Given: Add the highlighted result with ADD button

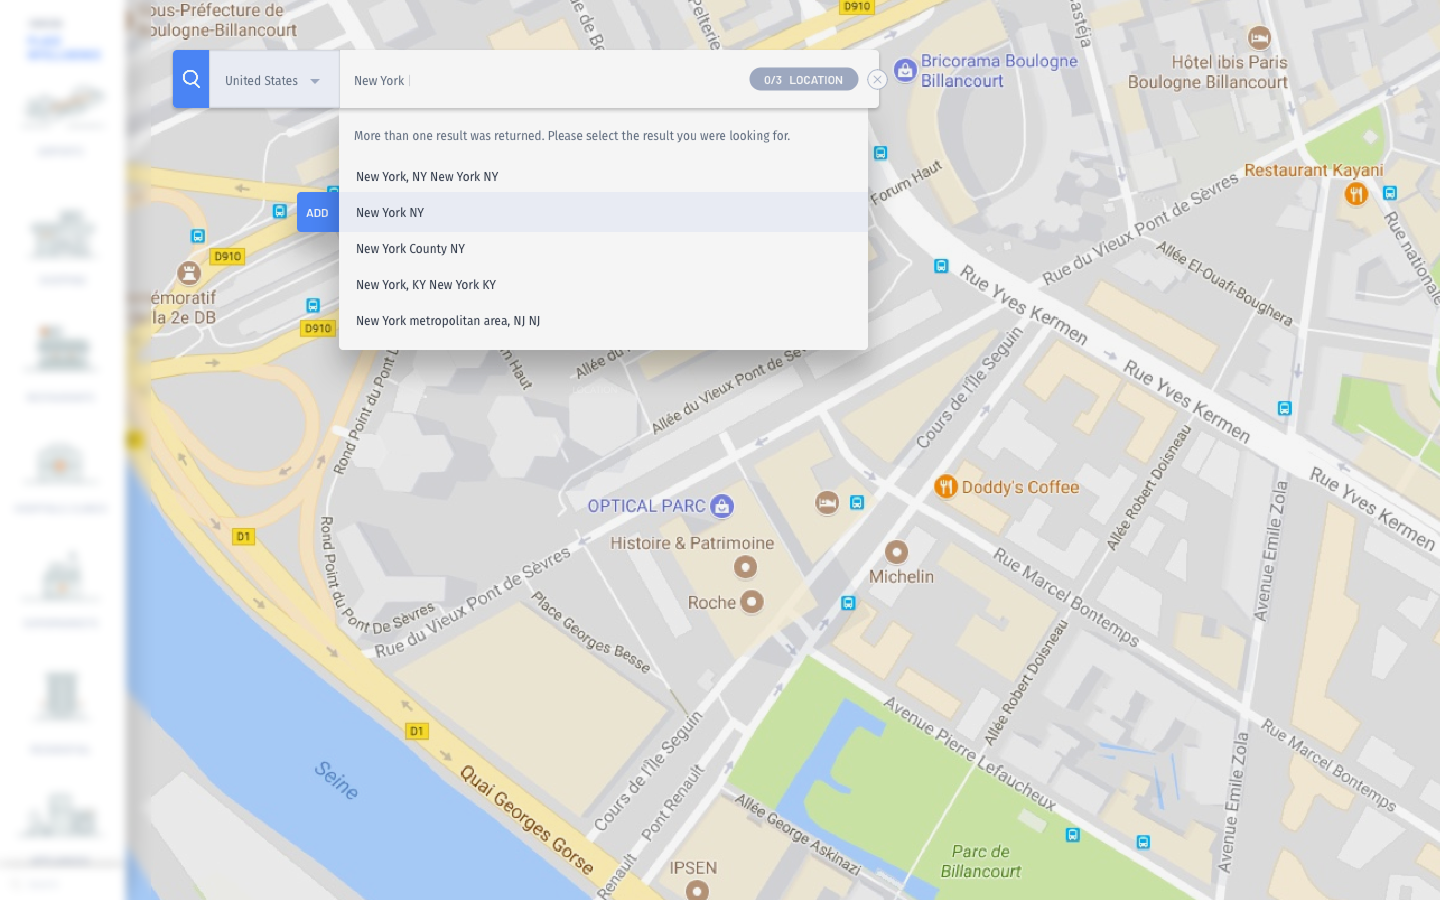Looking at the screenshot, I should [x=317, y=213].
